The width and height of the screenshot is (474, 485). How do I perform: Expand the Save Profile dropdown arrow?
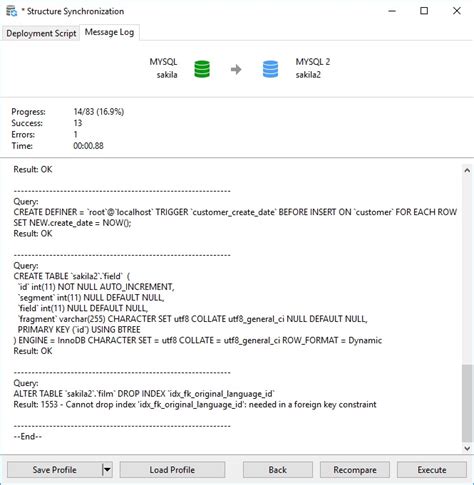point(107,470)
